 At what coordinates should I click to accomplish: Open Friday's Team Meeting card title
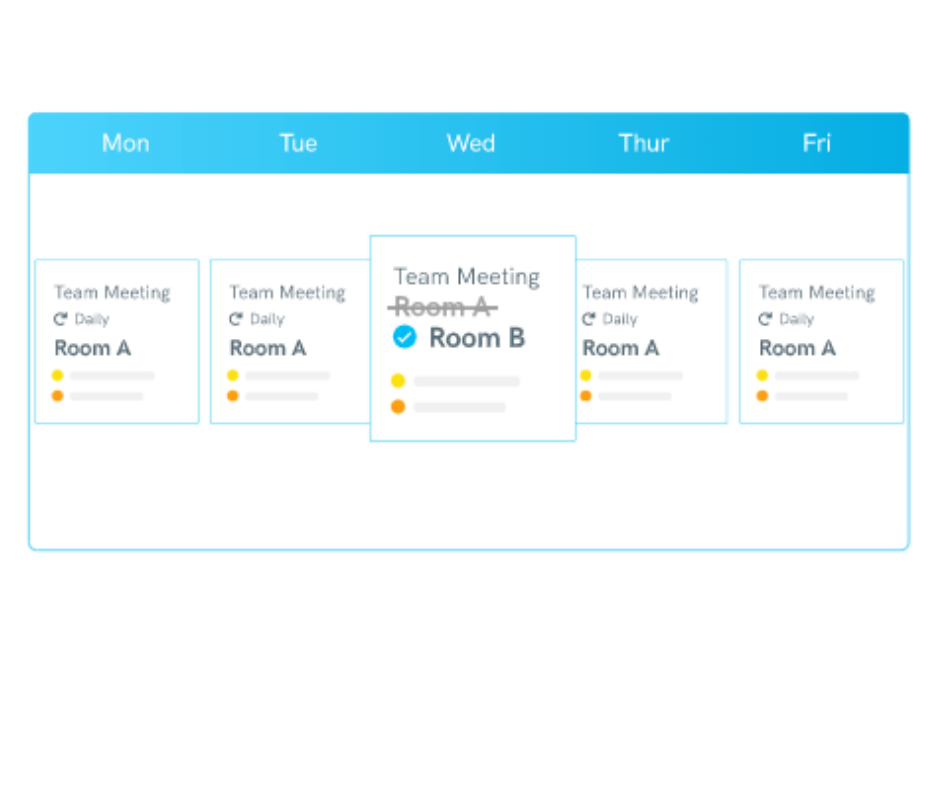[x=817, y=293]
